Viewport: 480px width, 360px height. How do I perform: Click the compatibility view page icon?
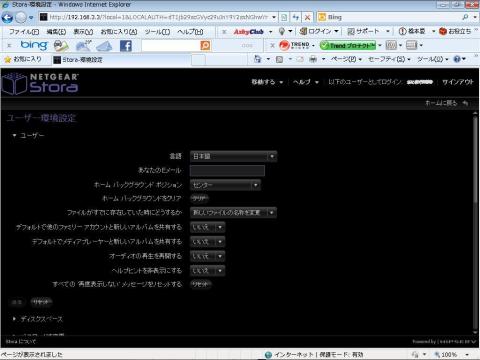284,17
